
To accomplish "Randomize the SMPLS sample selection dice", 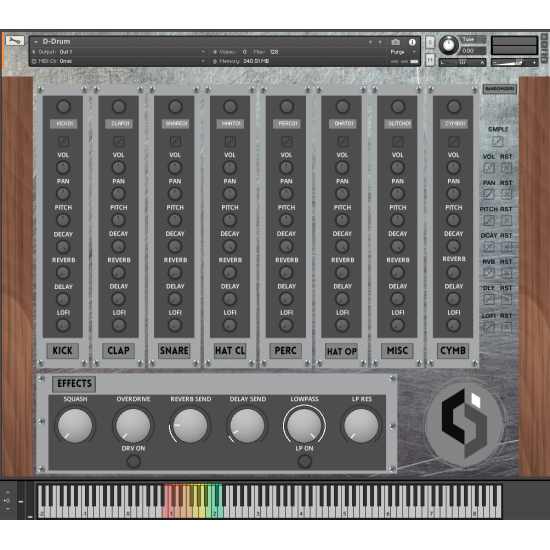I will coord(497,141).
